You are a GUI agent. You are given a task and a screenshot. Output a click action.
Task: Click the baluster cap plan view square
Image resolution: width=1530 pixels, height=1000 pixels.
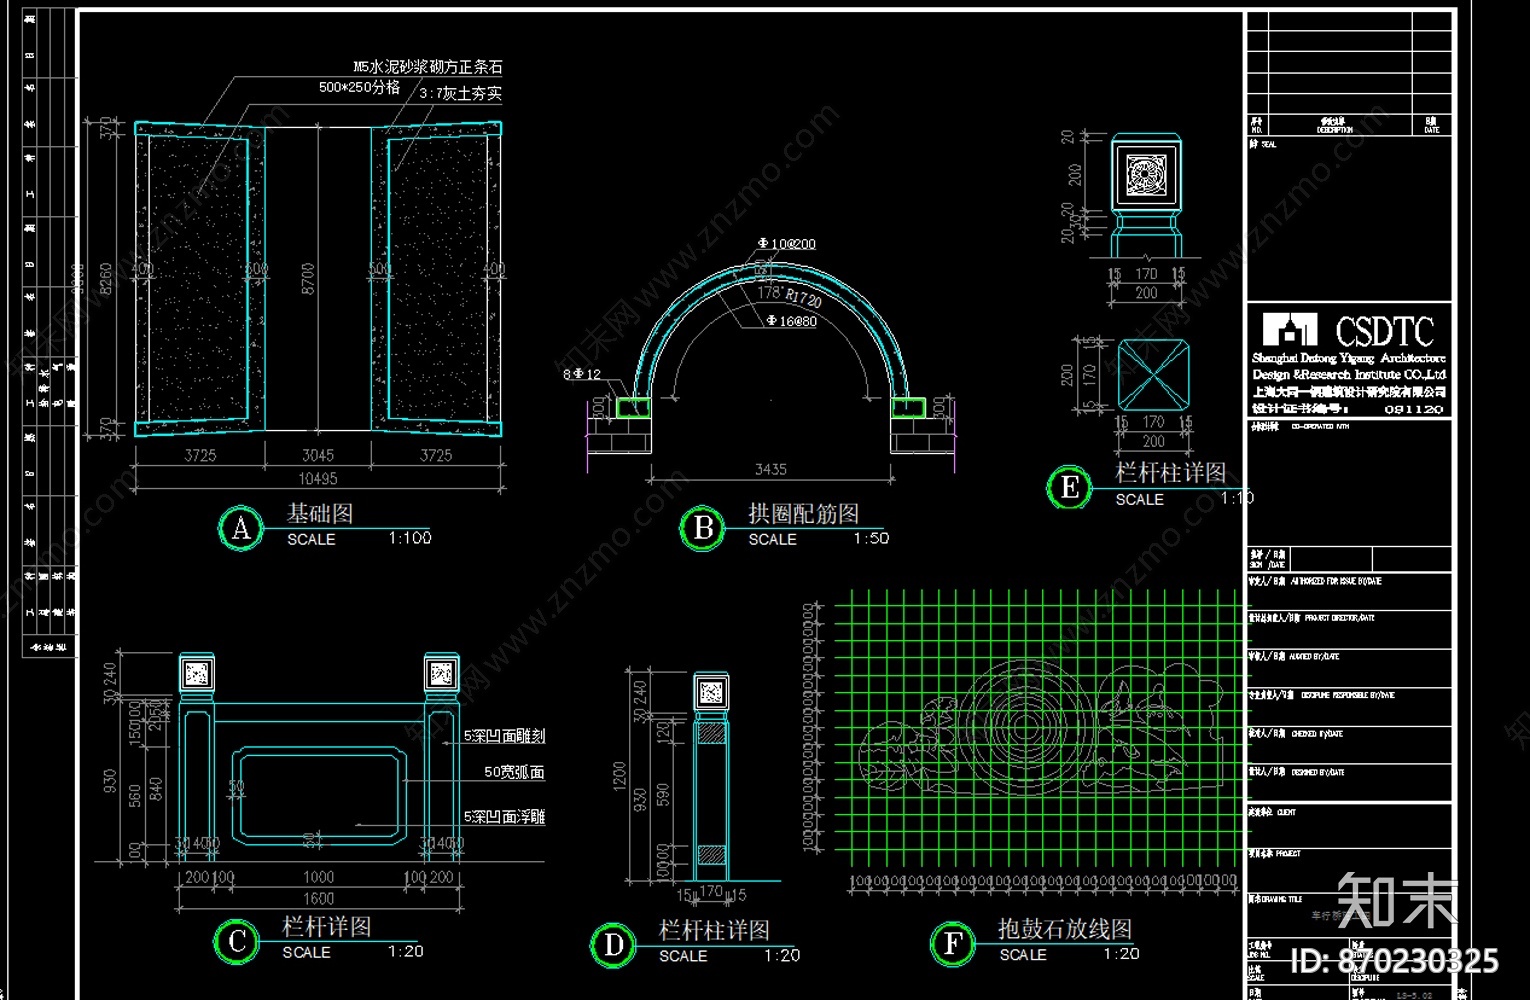pyautogui.click(x=1153, y=374)
